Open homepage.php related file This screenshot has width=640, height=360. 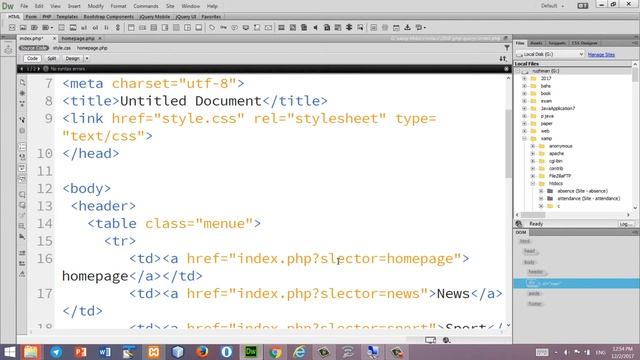click(92, 48)
